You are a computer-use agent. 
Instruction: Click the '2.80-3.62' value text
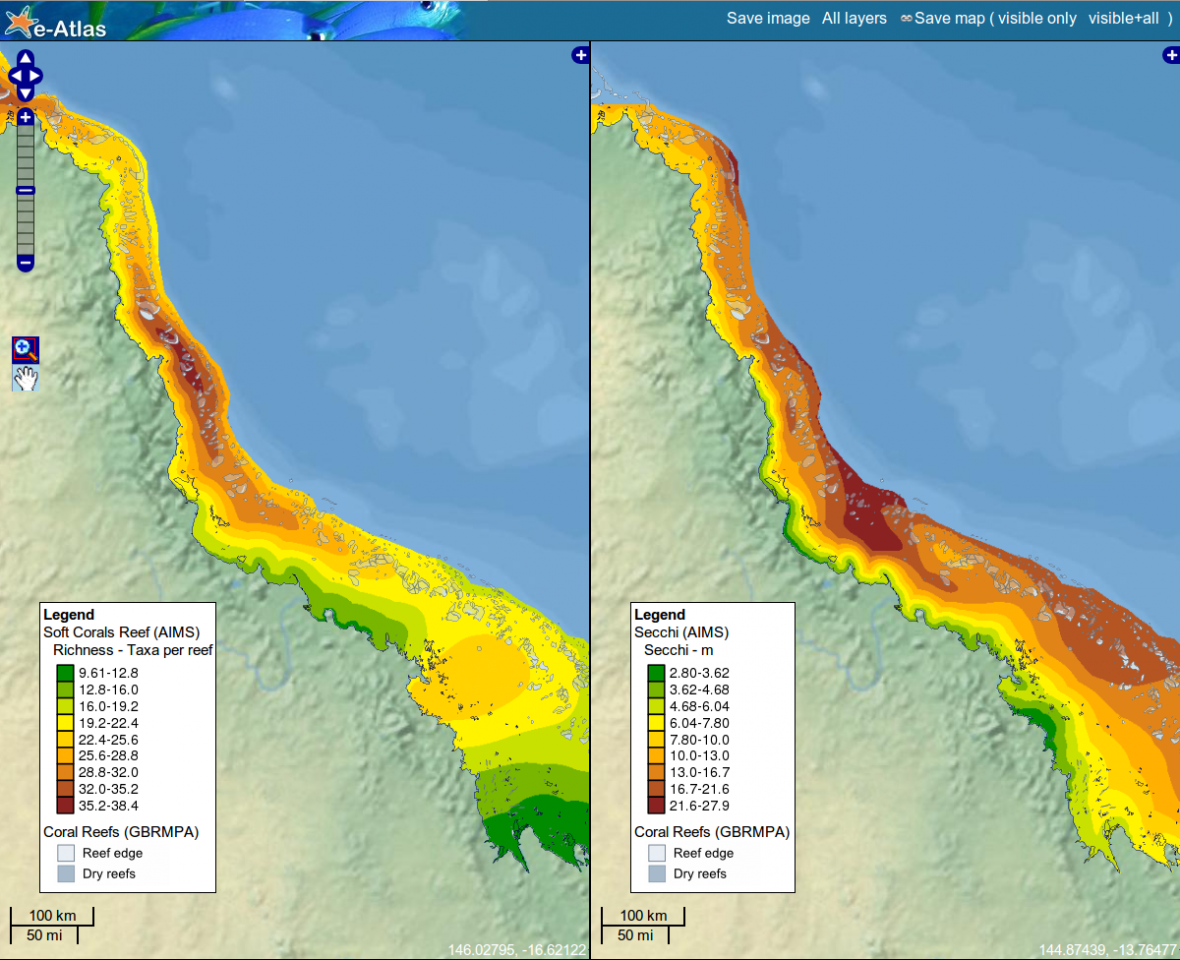click(x=699, y=673)
